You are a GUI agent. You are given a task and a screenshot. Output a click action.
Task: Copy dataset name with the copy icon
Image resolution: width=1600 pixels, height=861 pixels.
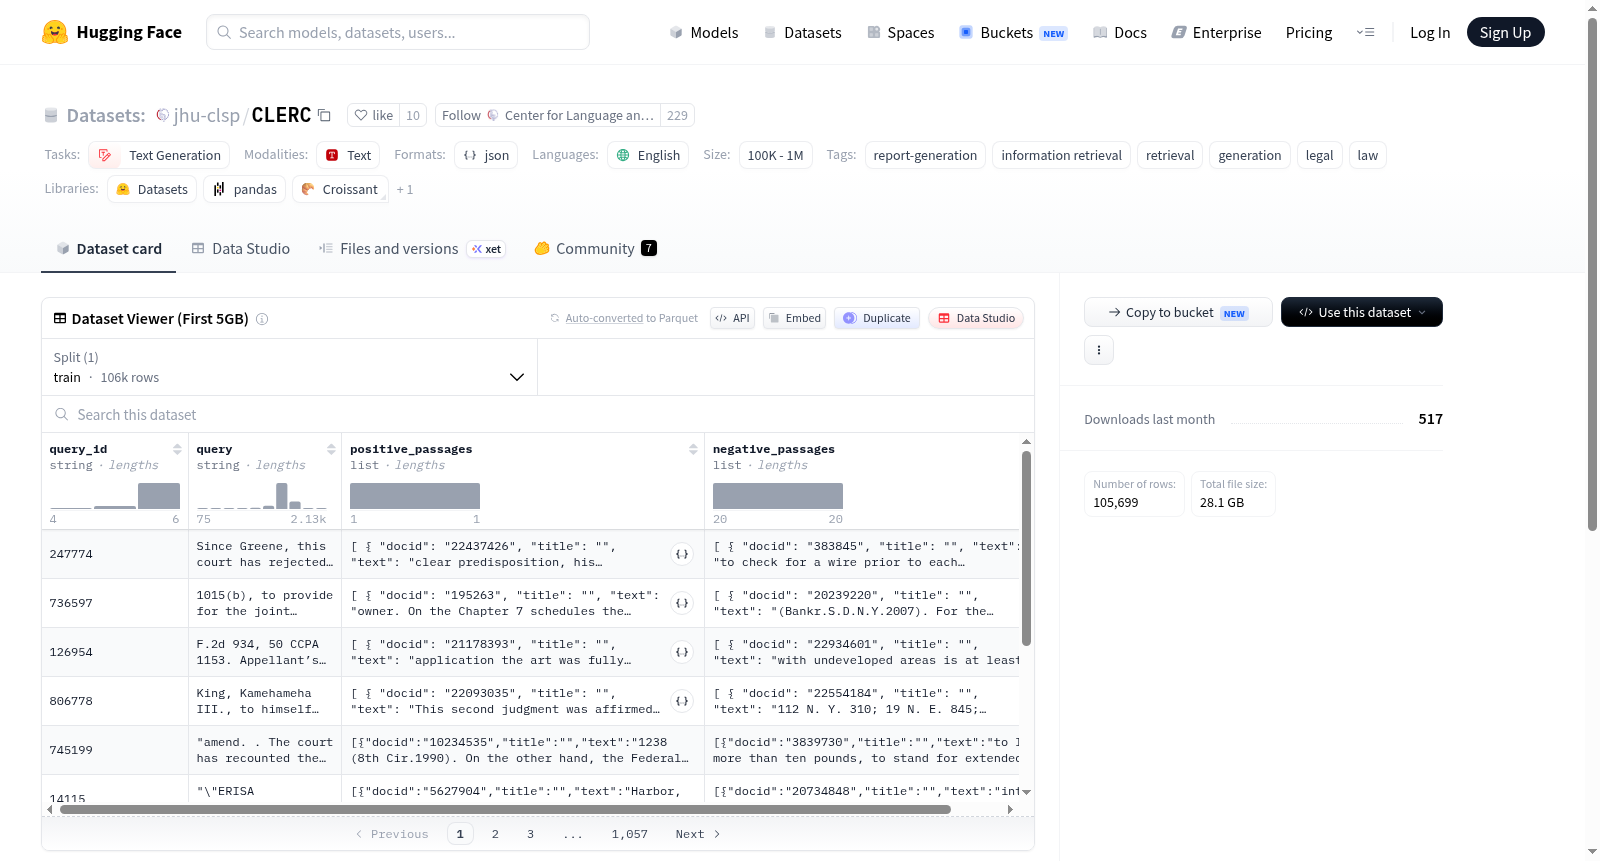(x=324, y=115)
